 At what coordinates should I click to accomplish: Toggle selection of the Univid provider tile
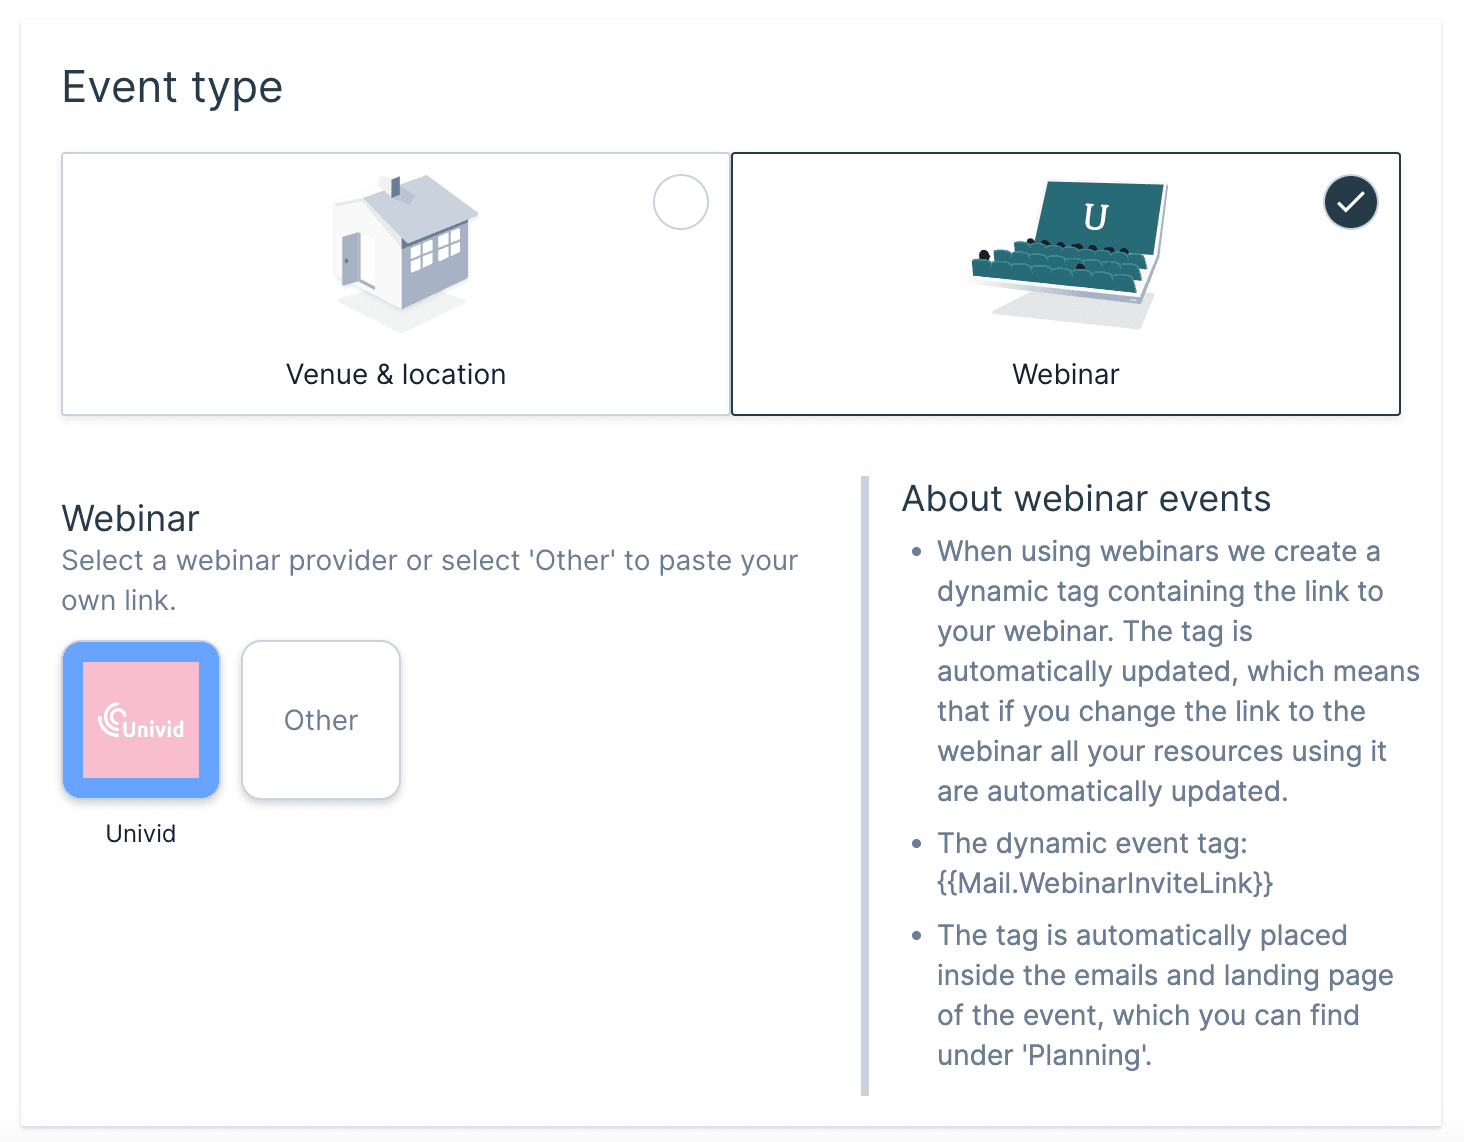pyautogui.click(x=140, y=720)
